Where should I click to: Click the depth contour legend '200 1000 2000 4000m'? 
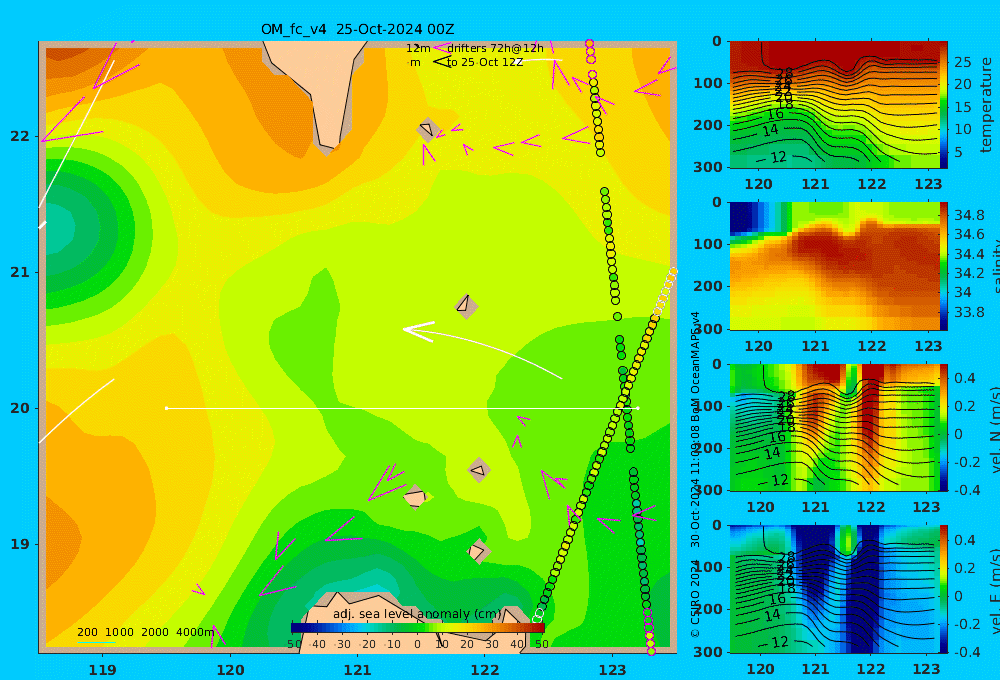pyautogui.click(x=145, y=632)
